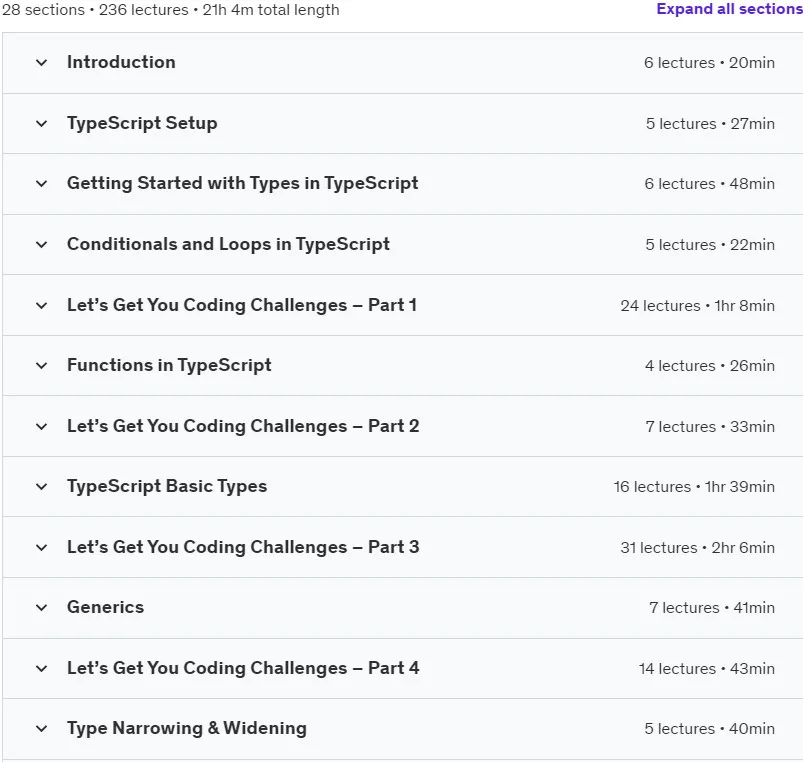Click the 5 lectures • 40min label
803x762 pixels.
[710, 729]
